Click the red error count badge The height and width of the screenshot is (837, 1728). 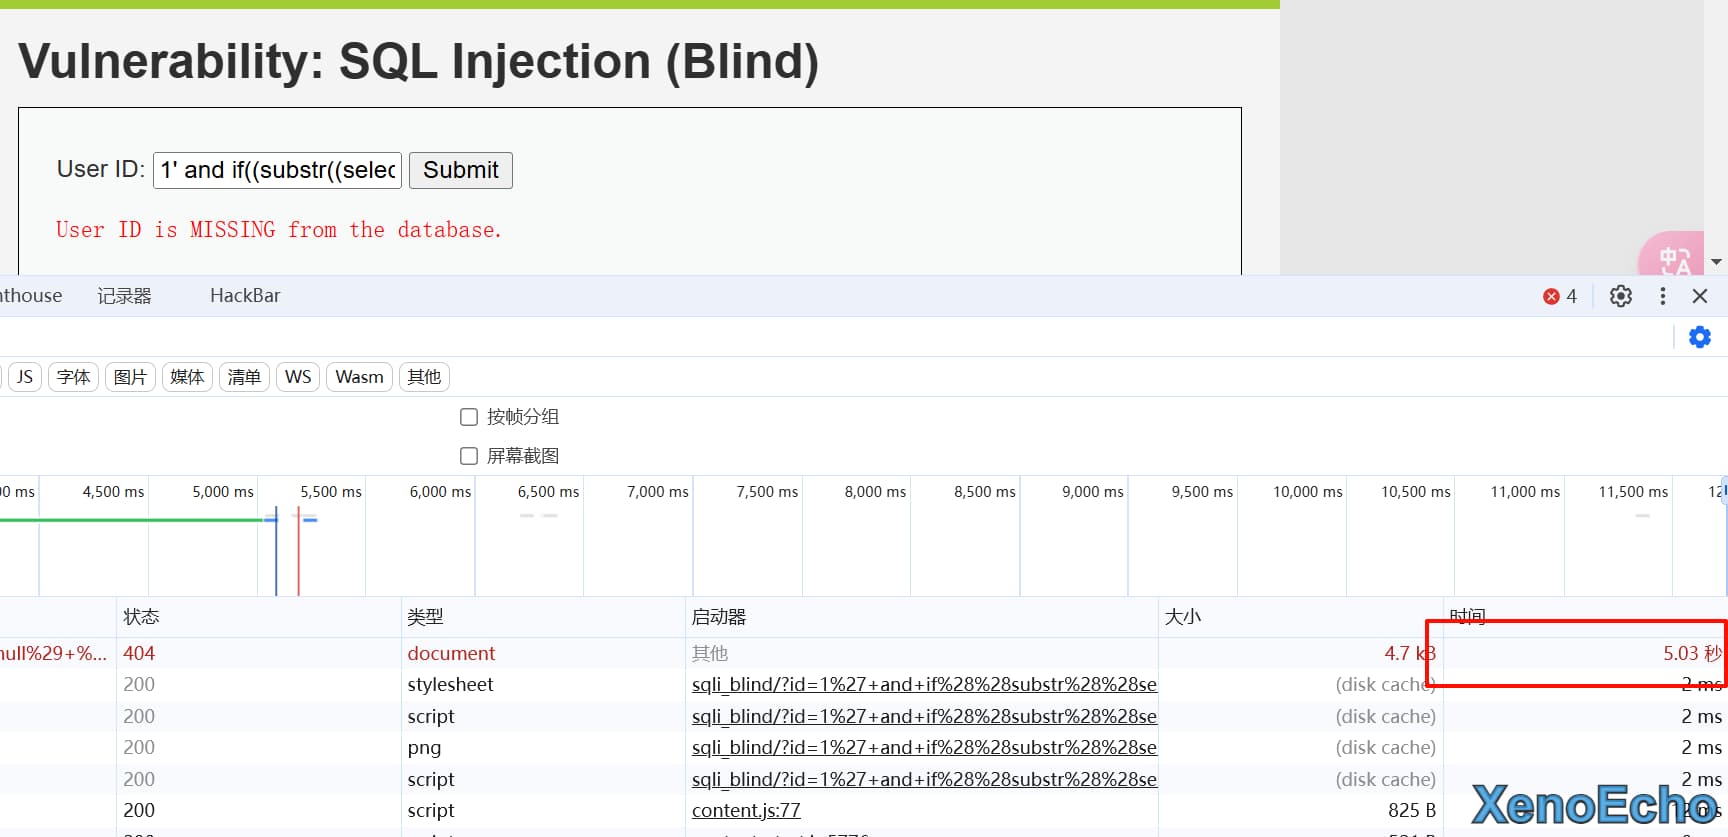[1559, 296]
